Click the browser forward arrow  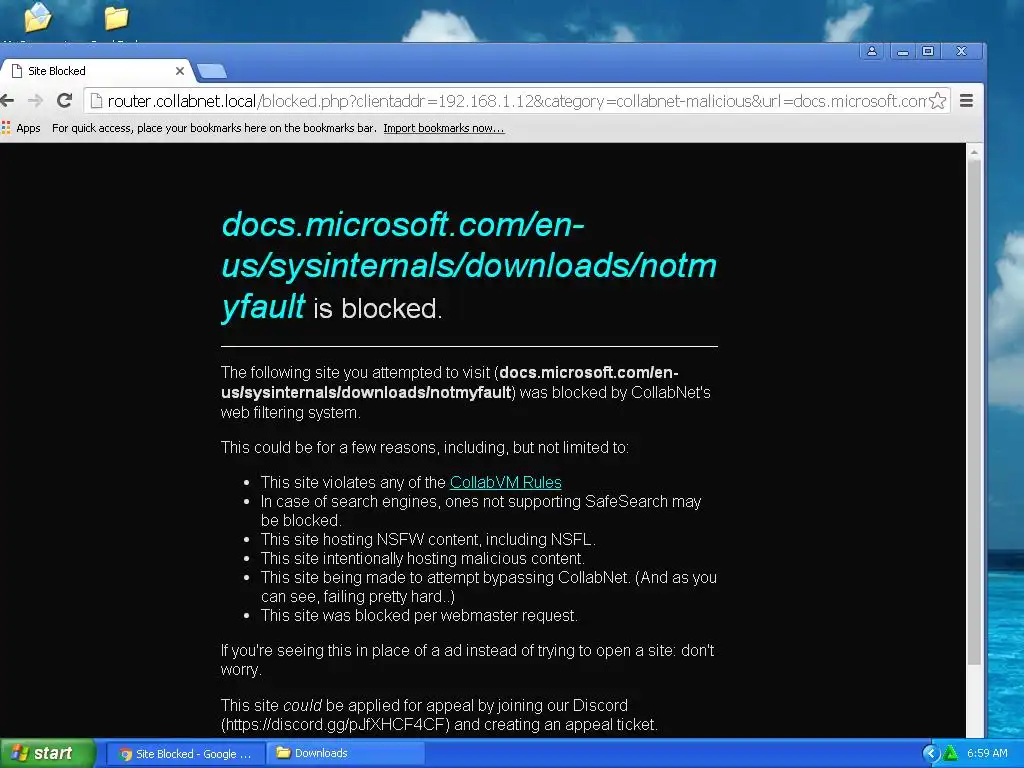(x=35, y=101)
